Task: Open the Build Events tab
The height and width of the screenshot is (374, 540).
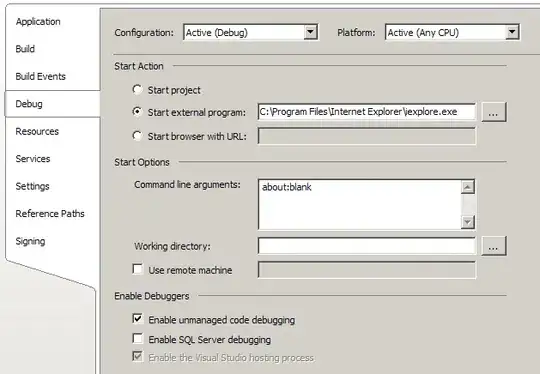Action: [x=41, y=76]
